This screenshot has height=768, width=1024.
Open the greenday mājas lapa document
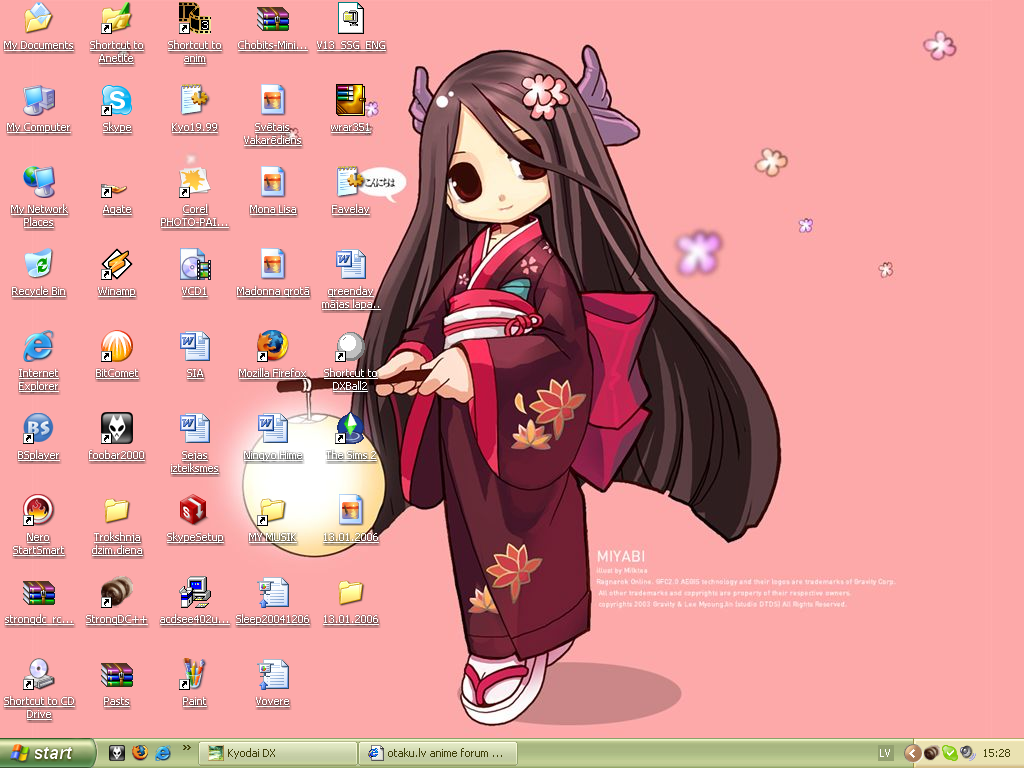tap(351, 264)
